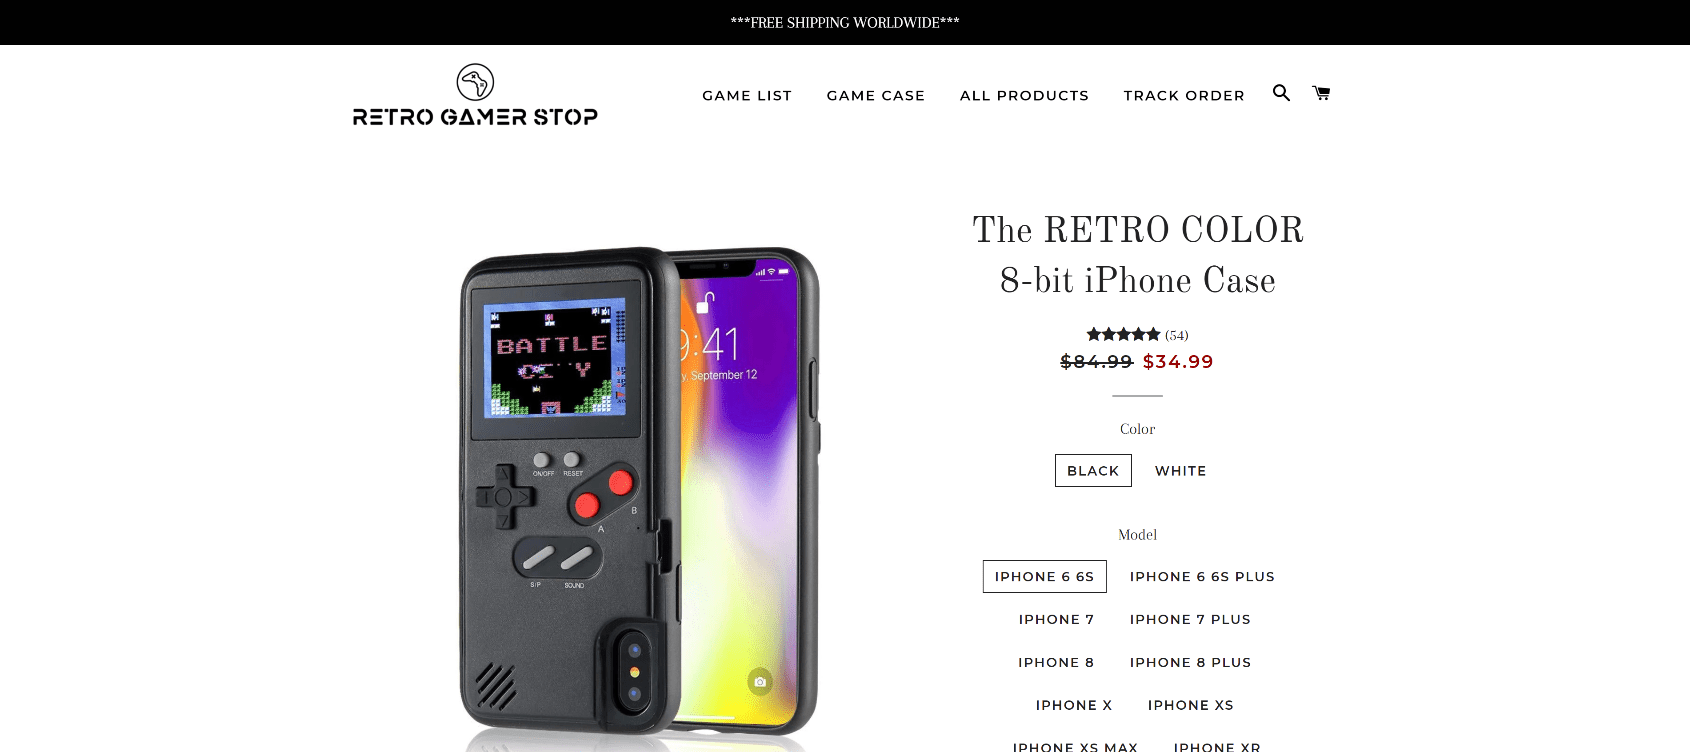The height and width of the screenshot is (752, 1690).
Task: Select the Black color option
Action: 1093,471
